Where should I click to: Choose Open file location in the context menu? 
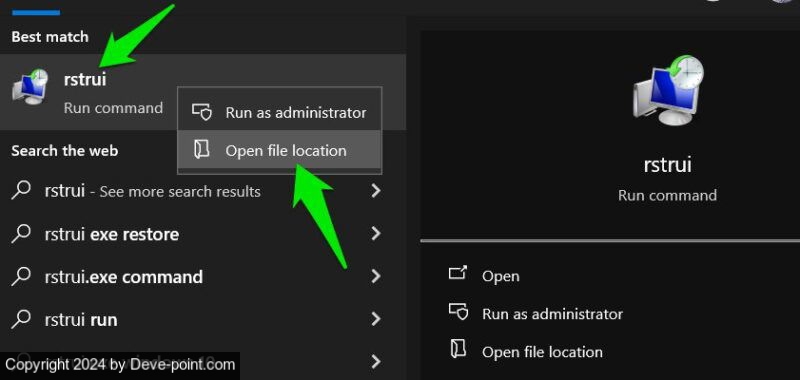[280, 150]
